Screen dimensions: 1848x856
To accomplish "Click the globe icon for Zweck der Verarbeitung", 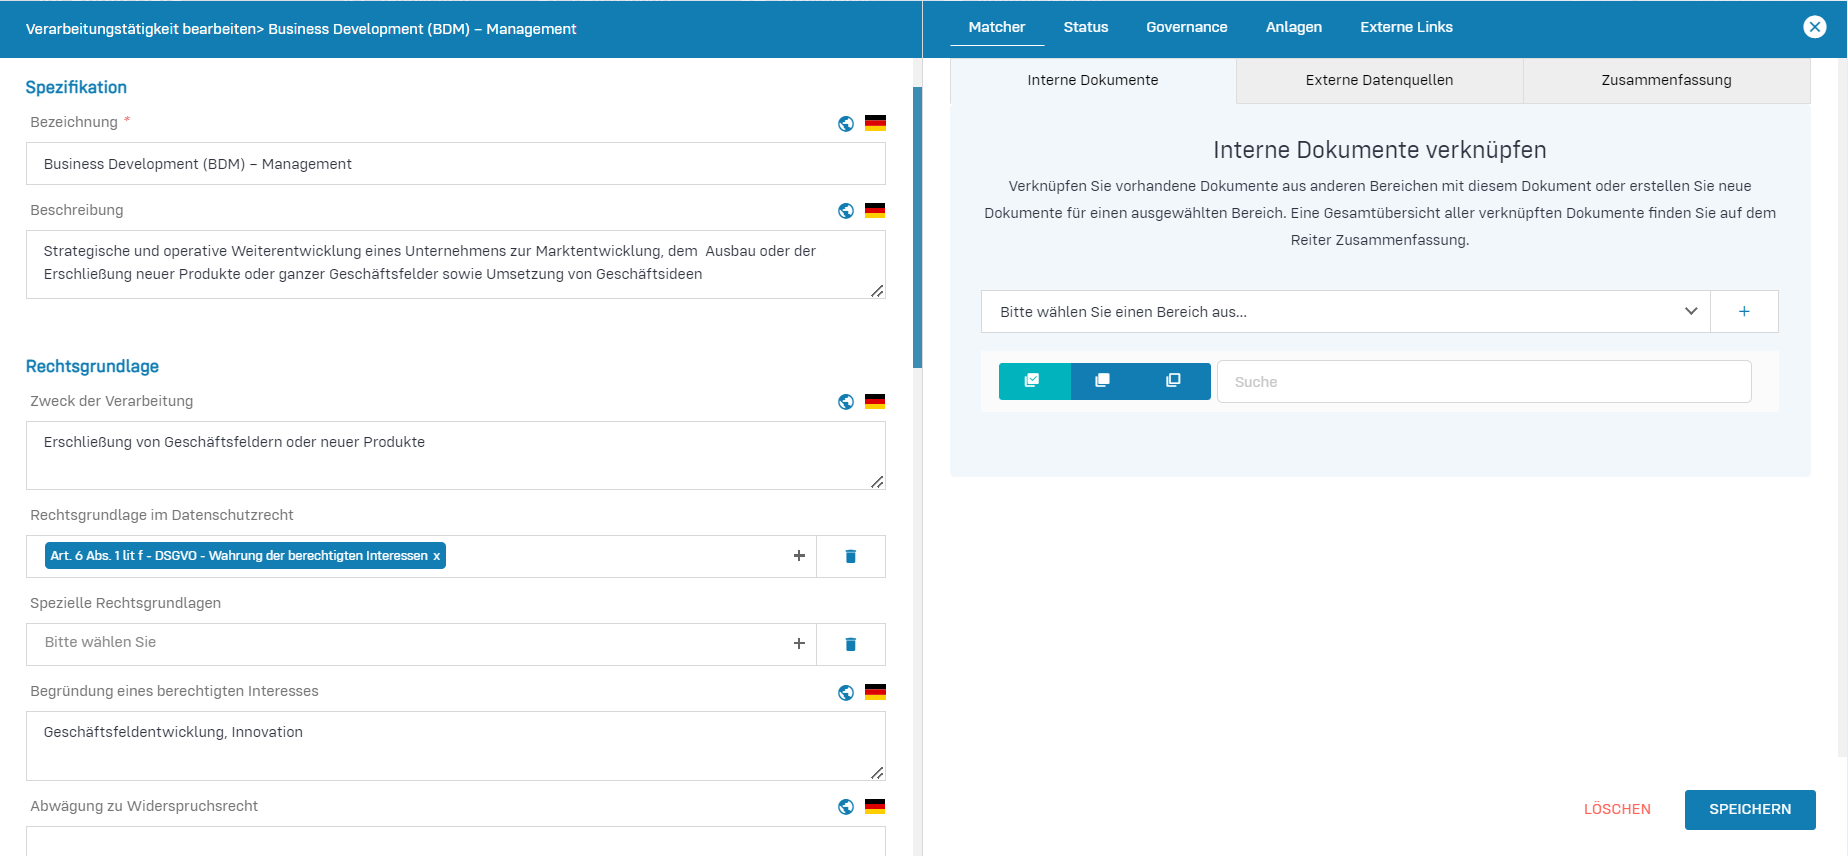I will pyautogui.click(x=846, y=402).
